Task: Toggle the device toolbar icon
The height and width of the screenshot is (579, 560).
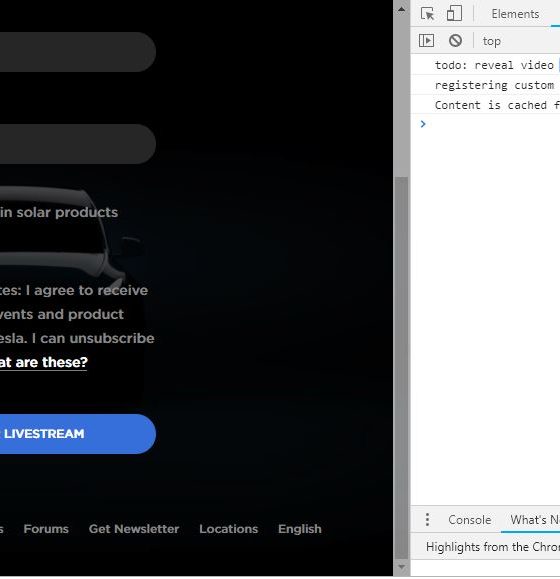Action: click(454, 14)
